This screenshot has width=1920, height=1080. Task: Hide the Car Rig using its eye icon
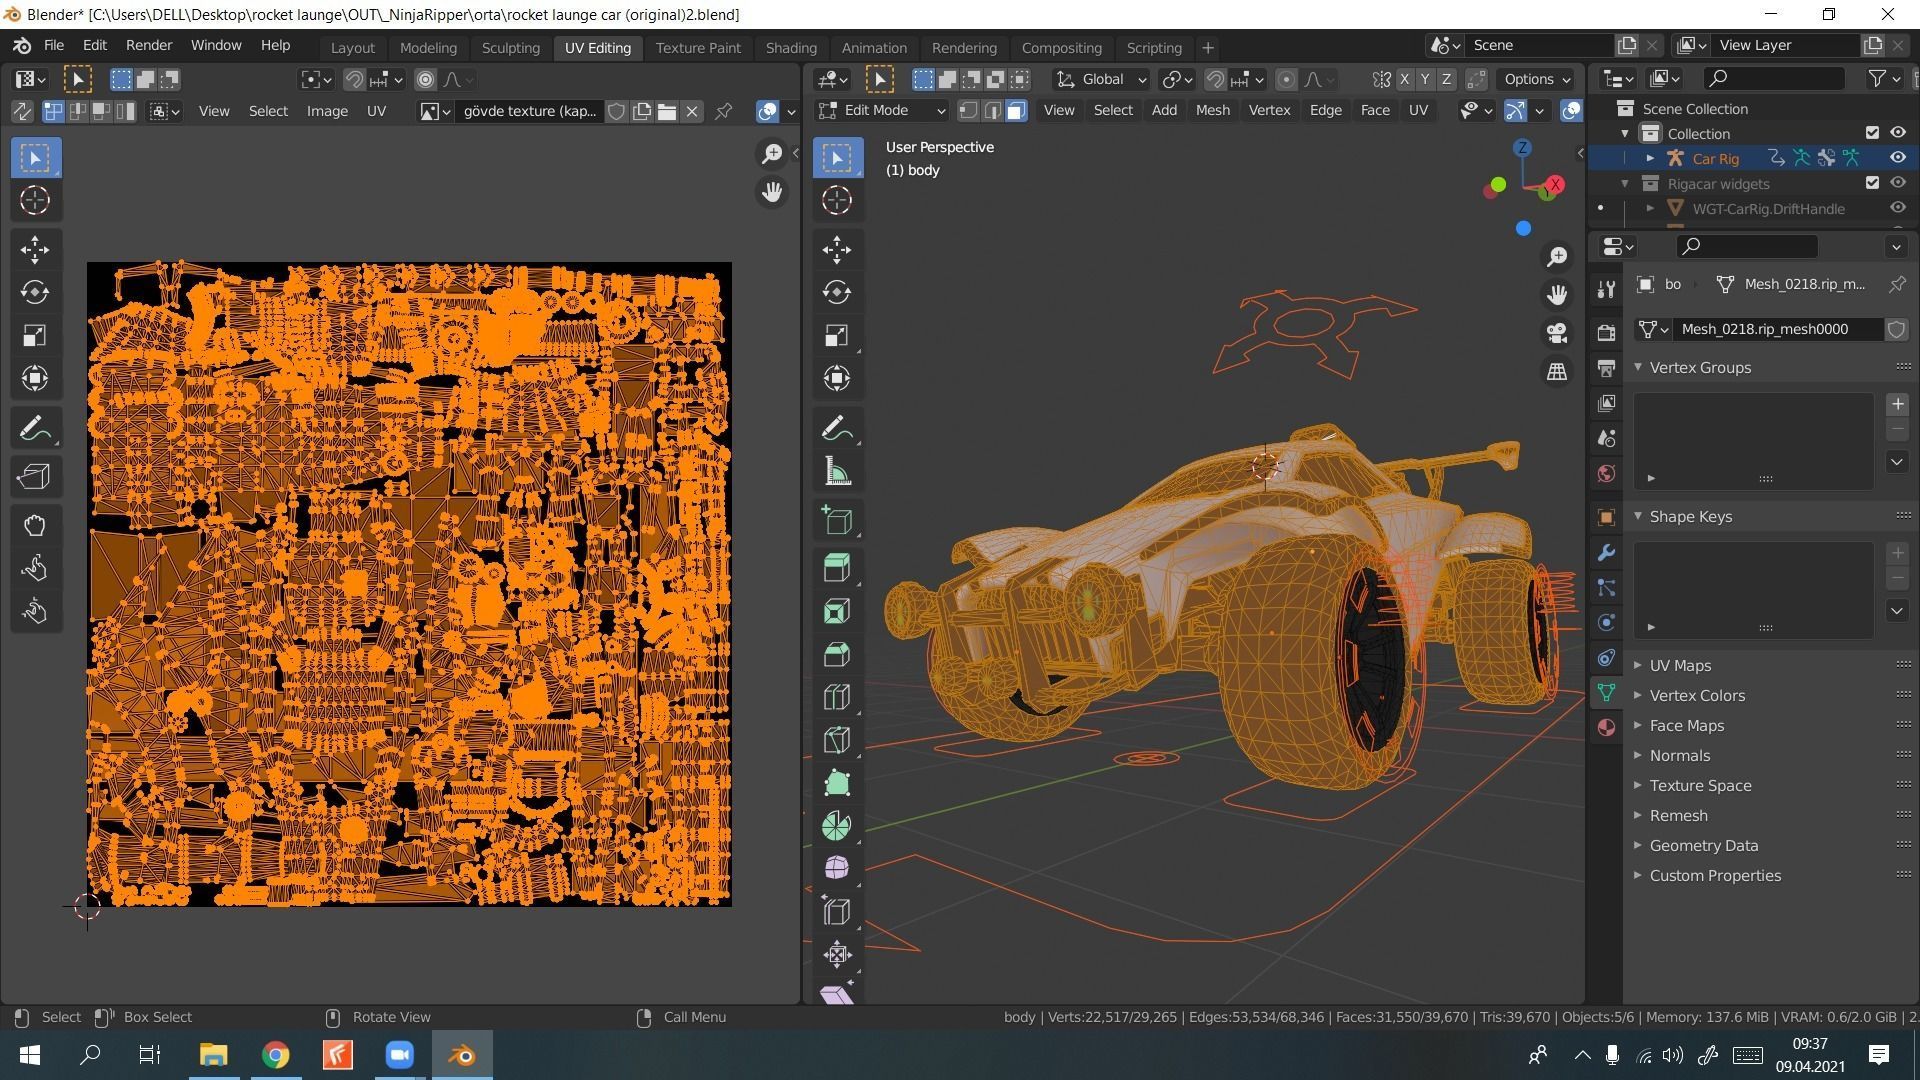1898,157
